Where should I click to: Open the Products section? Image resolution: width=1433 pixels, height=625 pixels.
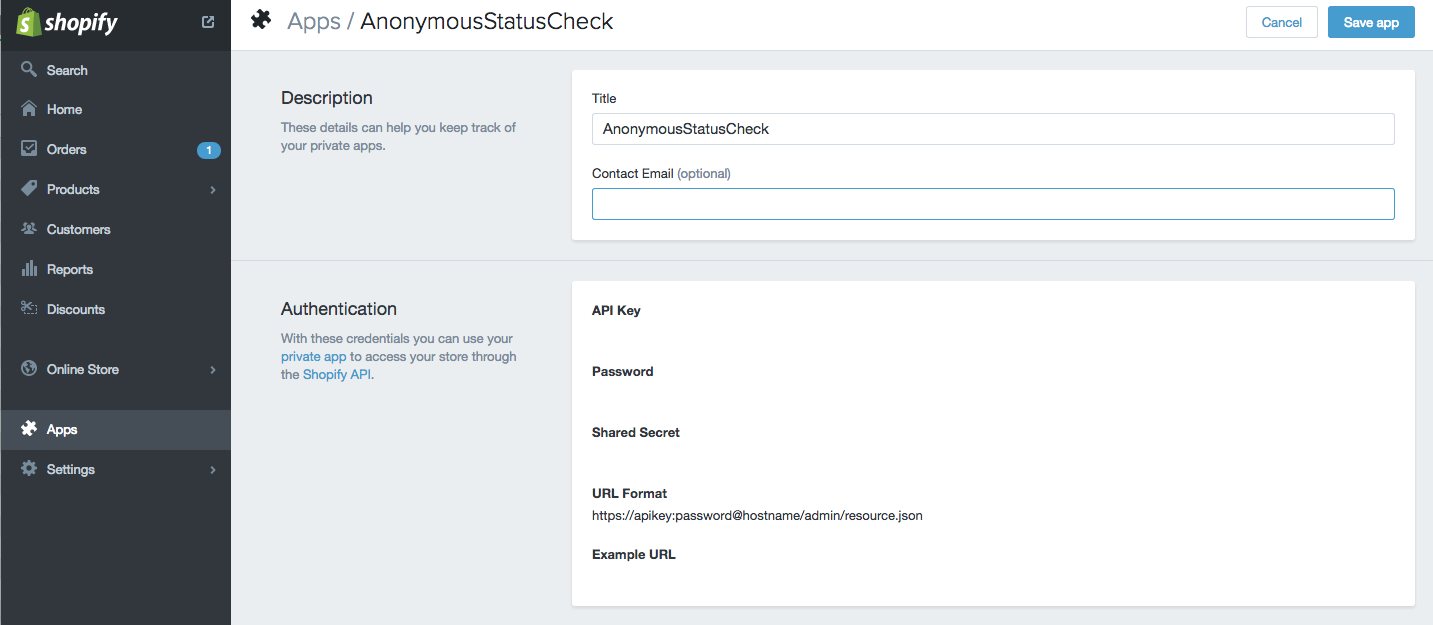[x=115, y=189]
